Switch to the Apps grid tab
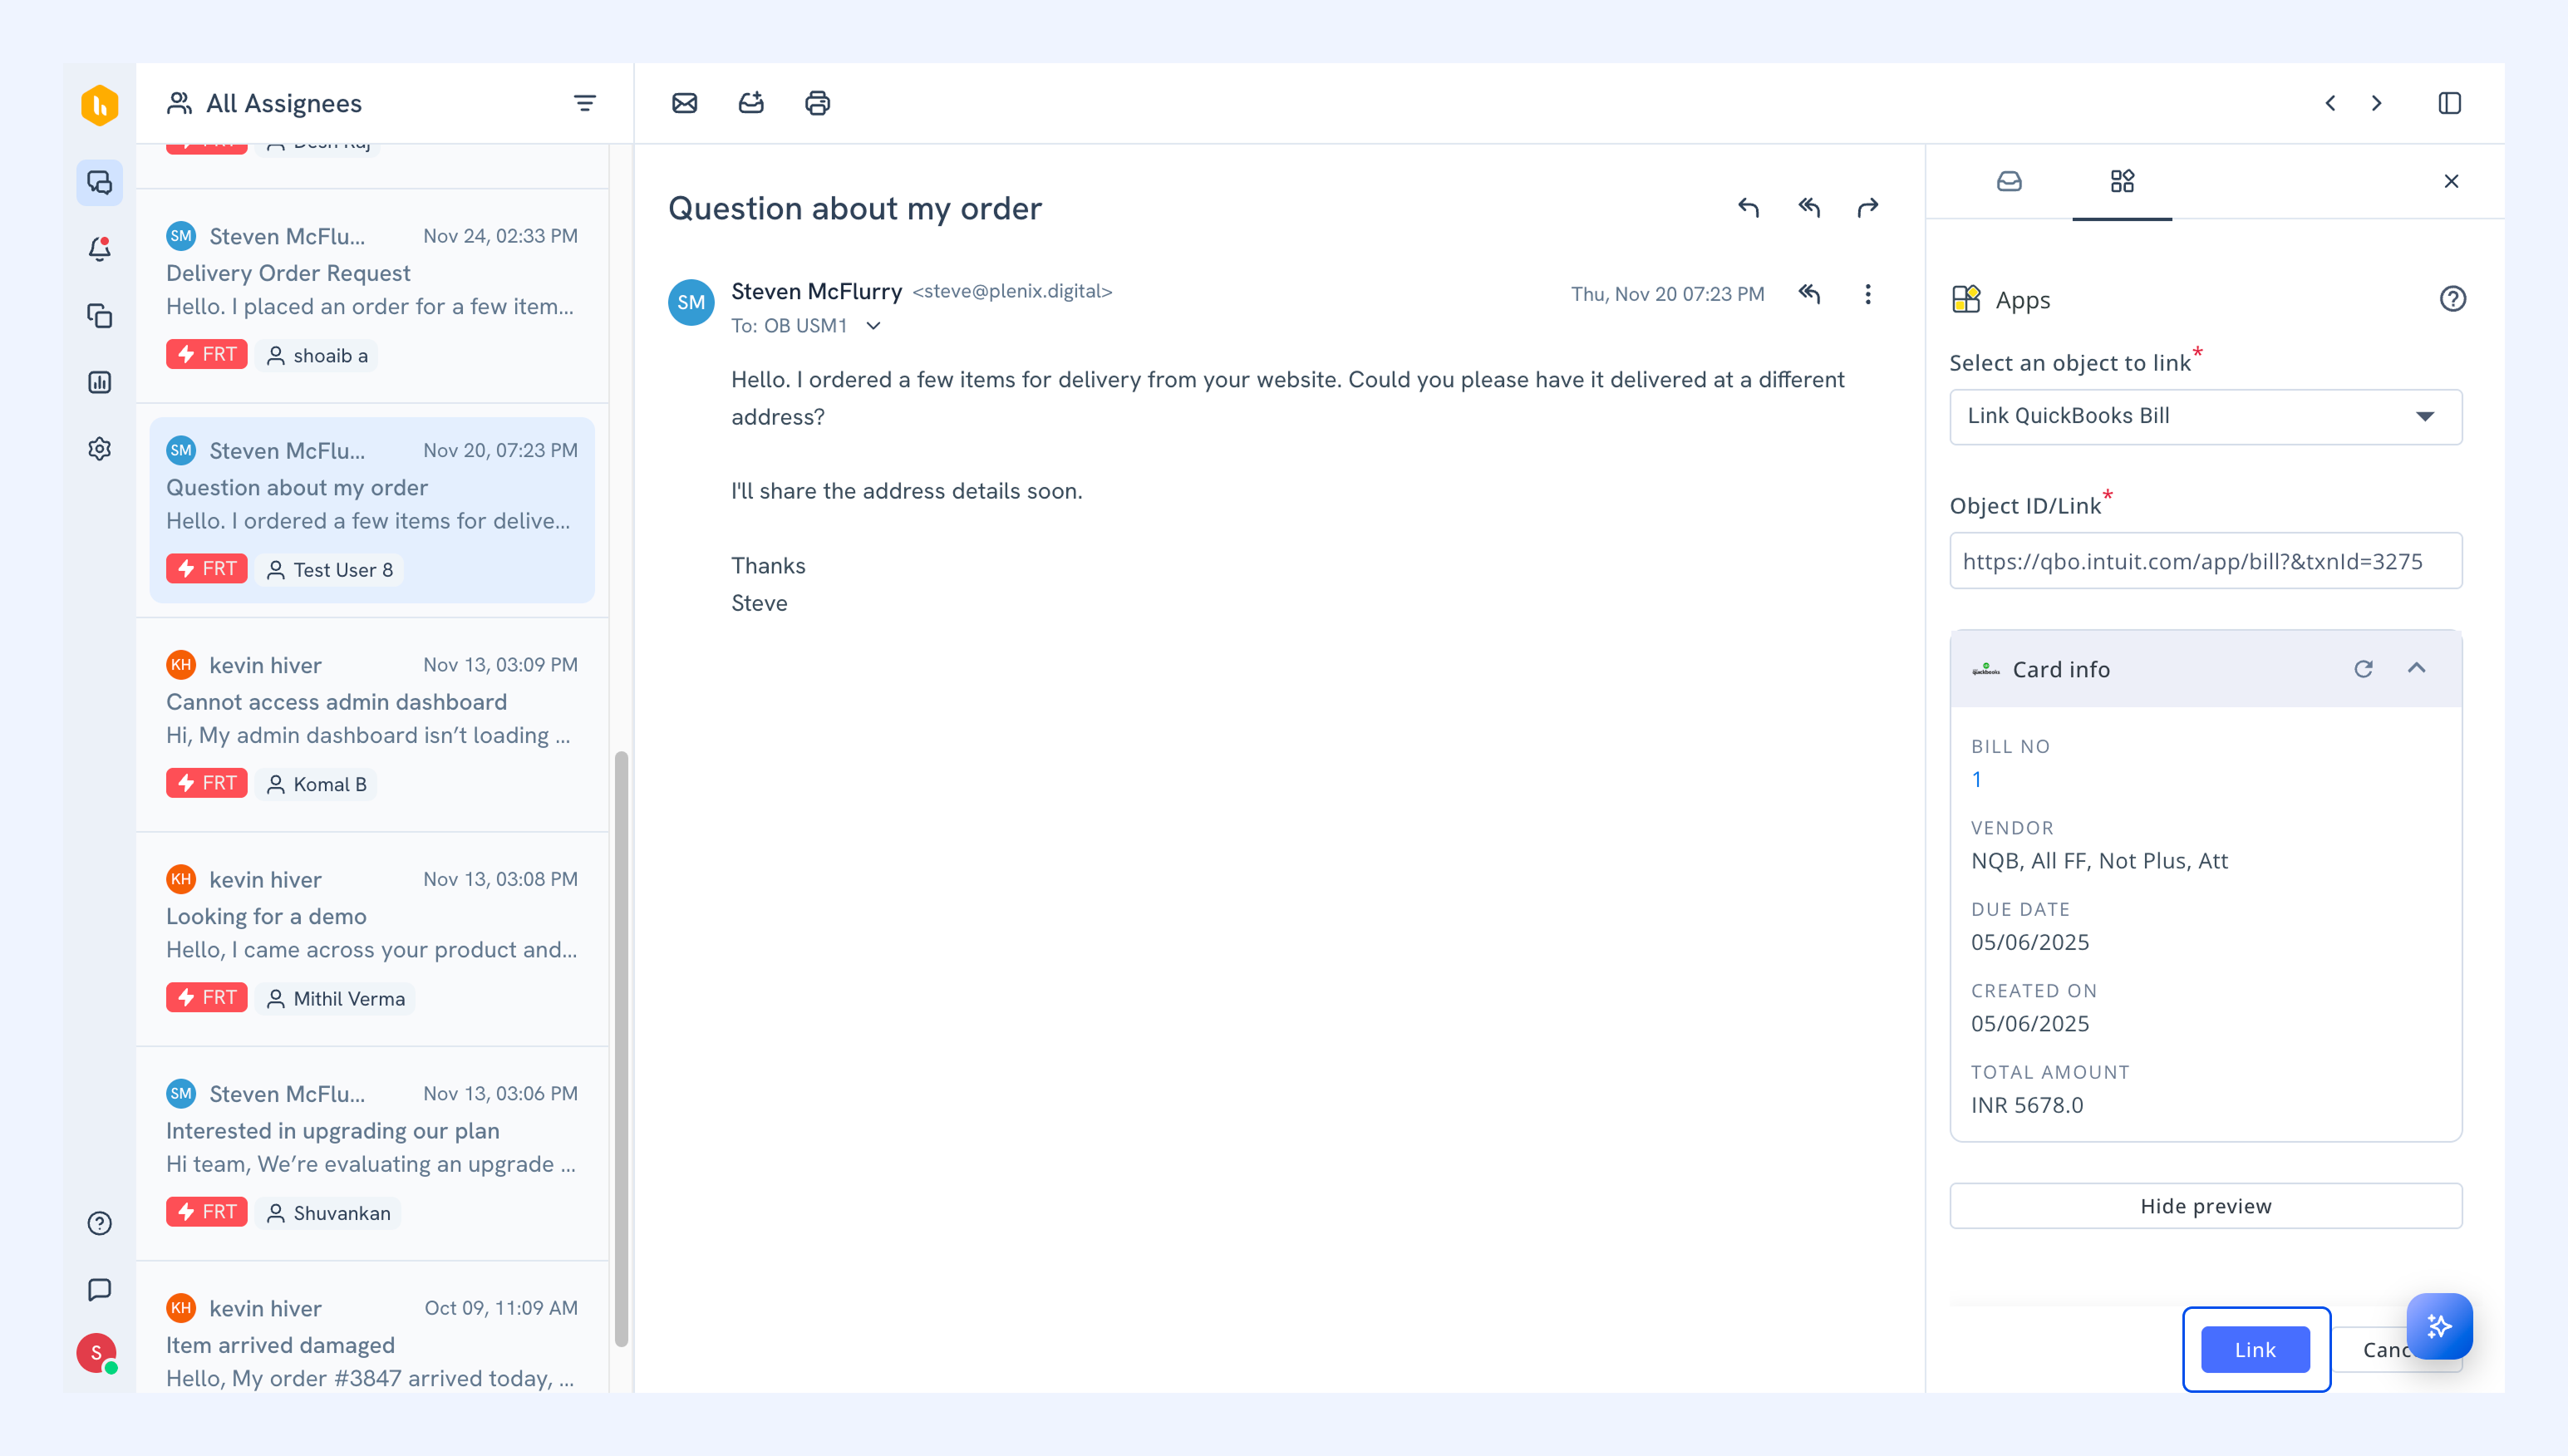 2121,181
